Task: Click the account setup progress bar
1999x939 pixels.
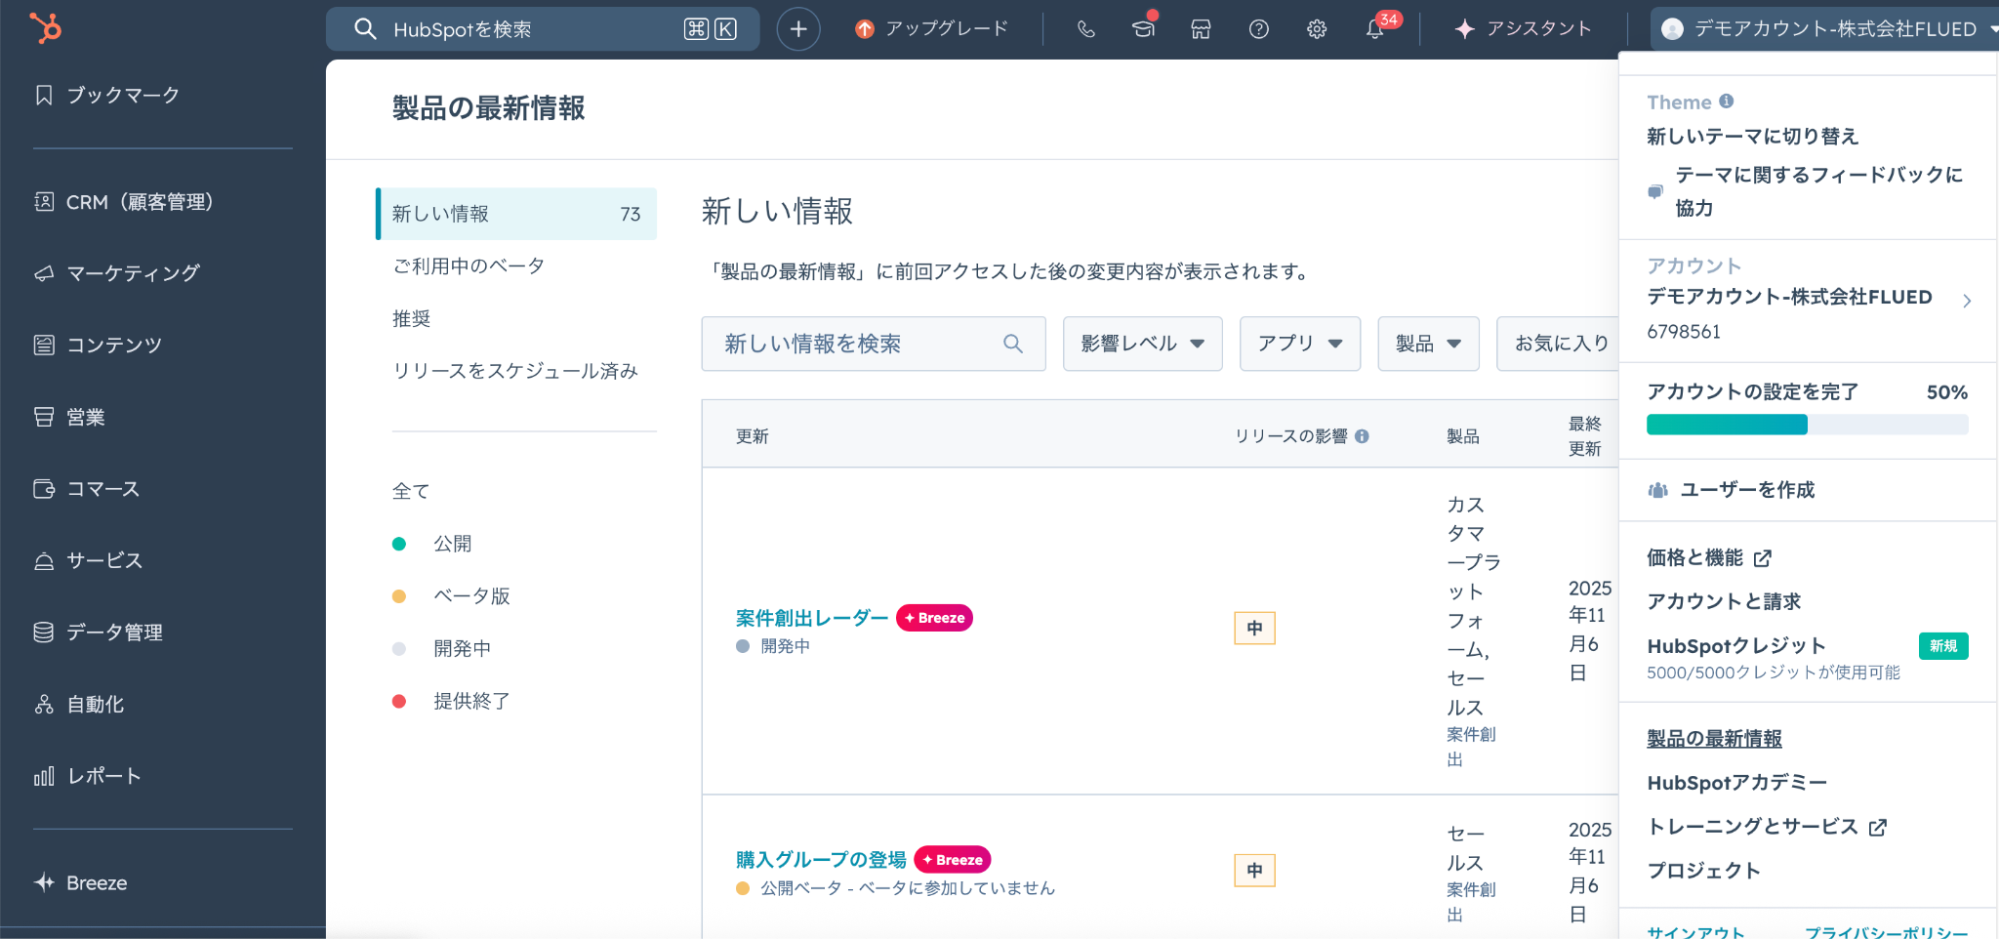Action: pyautogui.click(x=1806, y=425)
